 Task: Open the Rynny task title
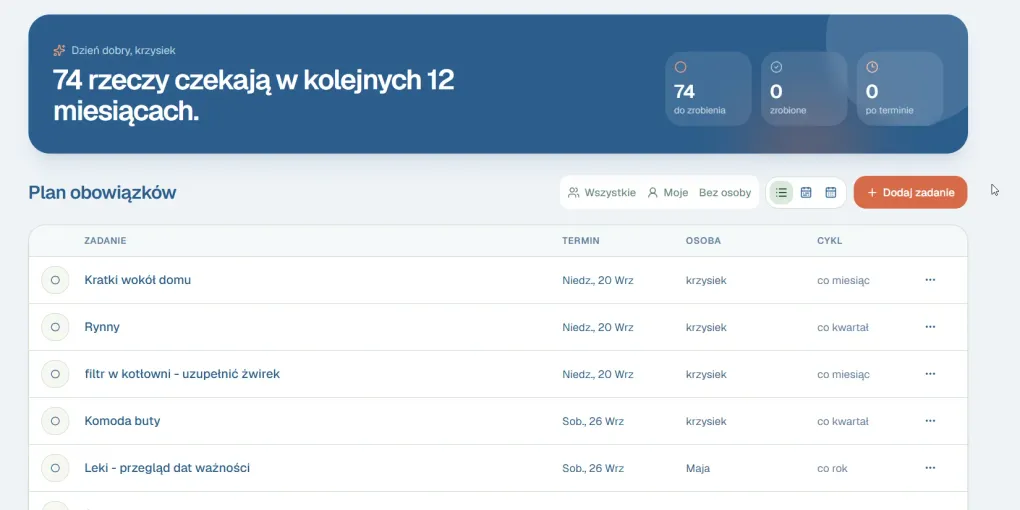click(102, 327)
